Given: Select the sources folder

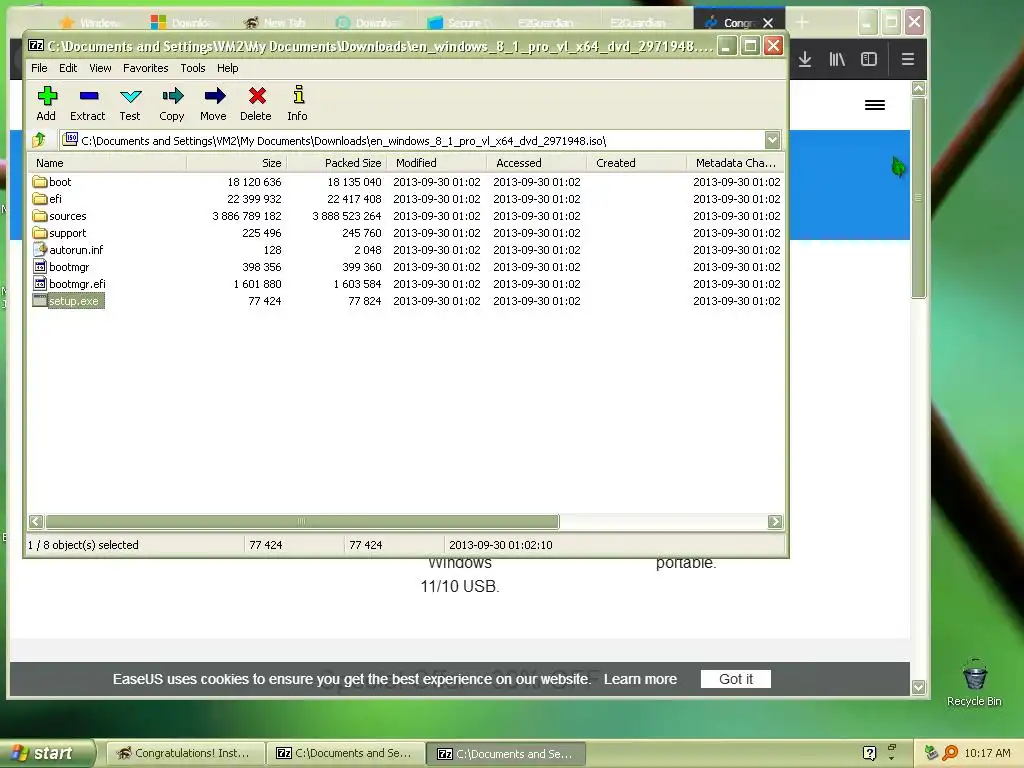Looking at the screenshot, I should click(x=59, y=216).
